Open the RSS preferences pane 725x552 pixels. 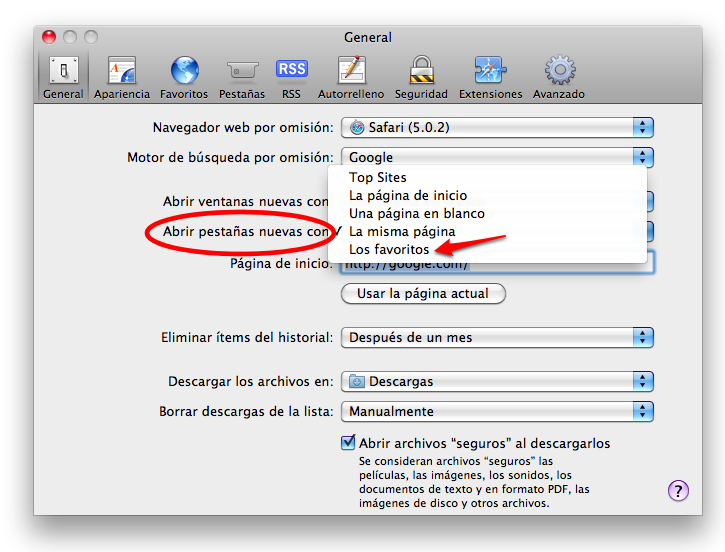(x=291, y=77)
